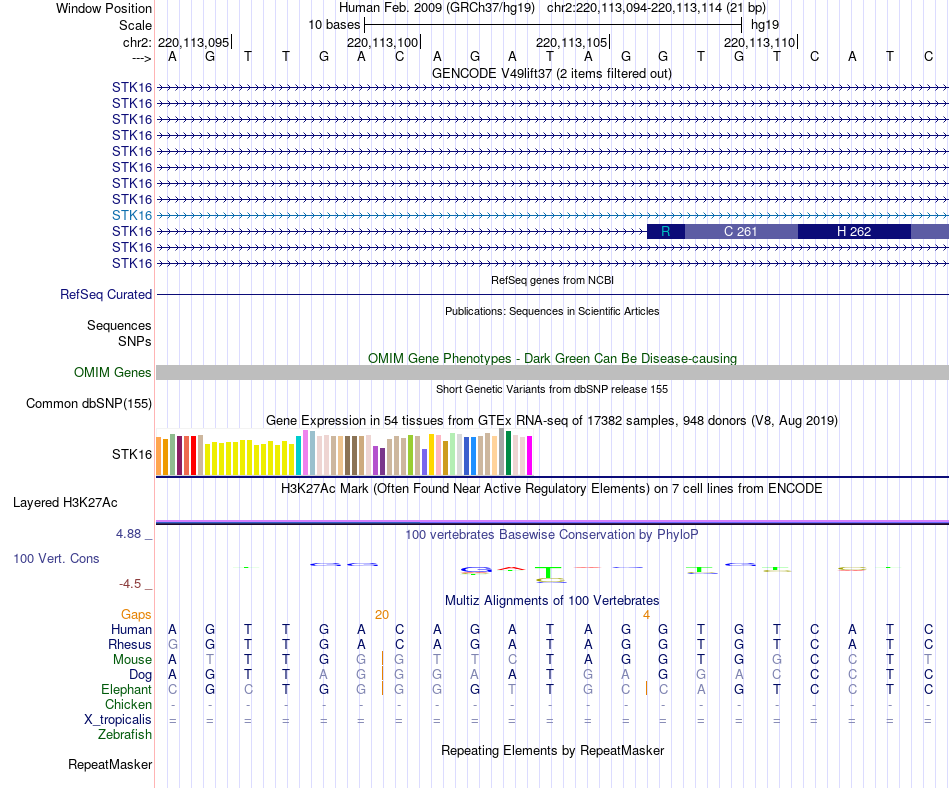
Task: Click the GTEx "Gene Expression in 54 tissues" title
Action: click(552, 420)
